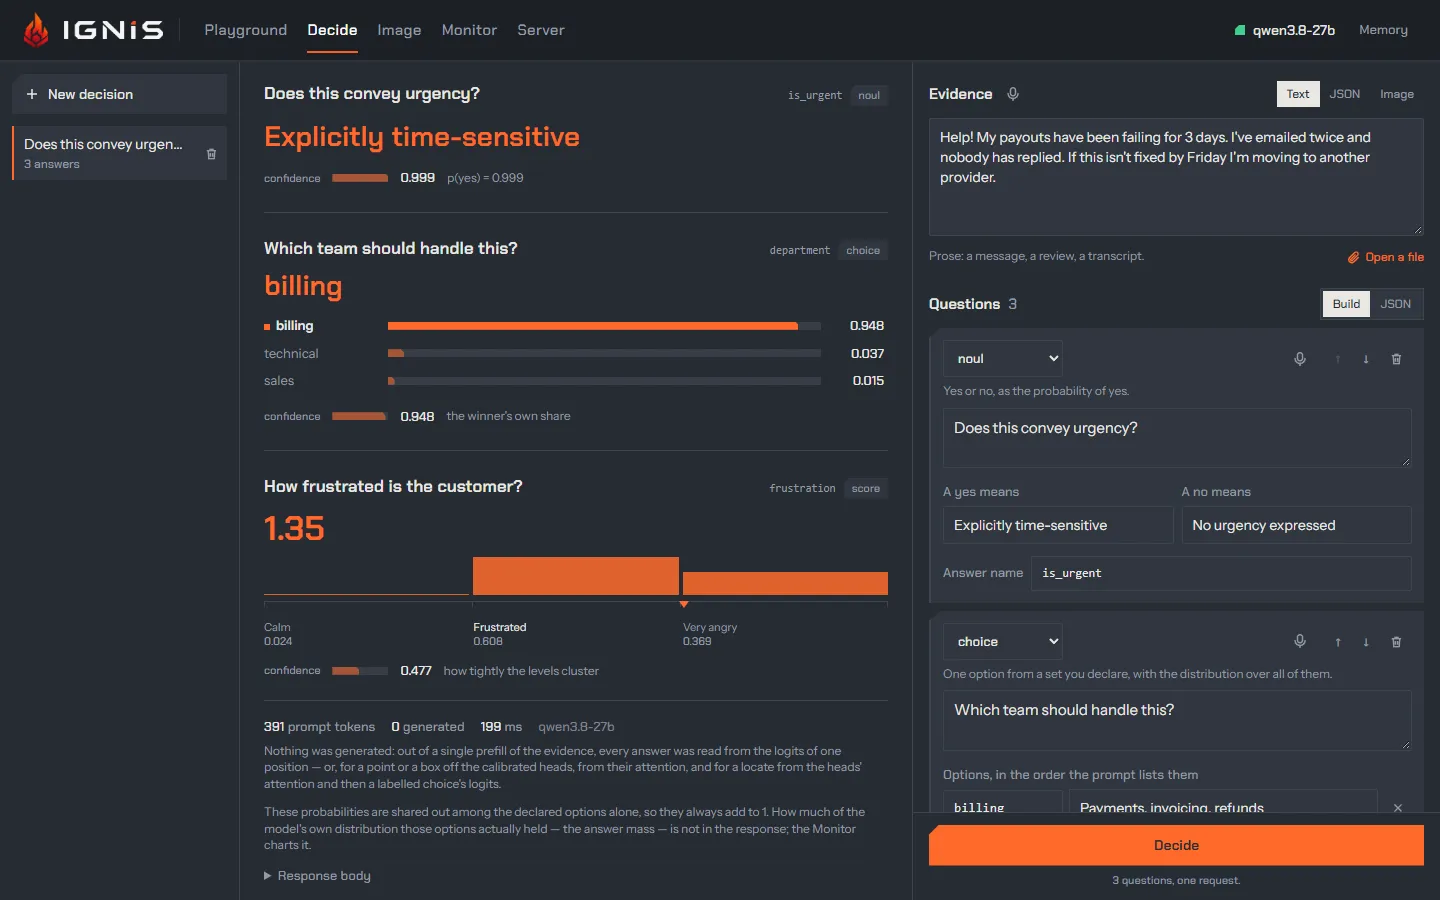Open the choice question type dropdown

point(1003,642)
